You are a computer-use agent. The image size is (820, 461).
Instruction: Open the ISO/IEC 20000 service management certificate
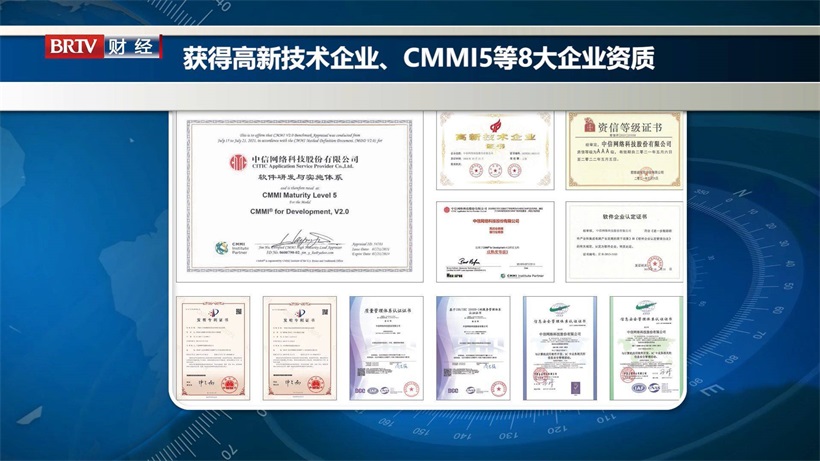[x=473, y=348]
